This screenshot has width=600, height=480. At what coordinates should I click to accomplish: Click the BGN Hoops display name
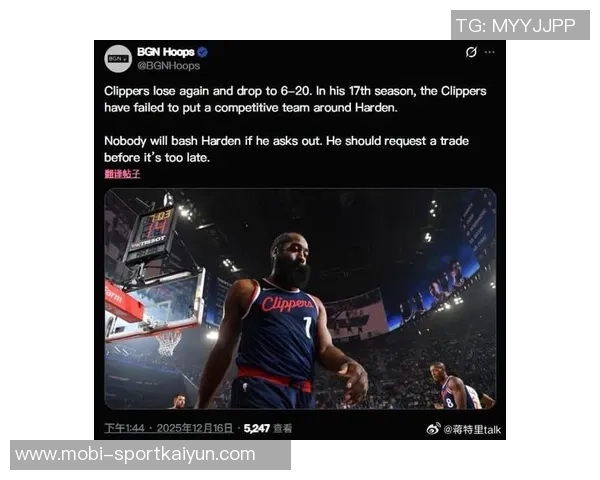pos(166,52)
